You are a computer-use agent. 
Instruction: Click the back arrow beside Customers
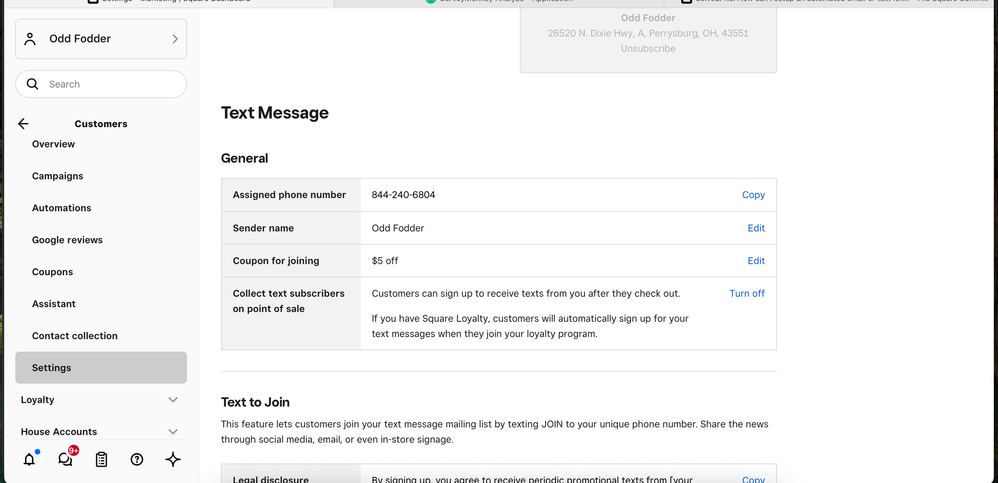click(x=23, y=124)
